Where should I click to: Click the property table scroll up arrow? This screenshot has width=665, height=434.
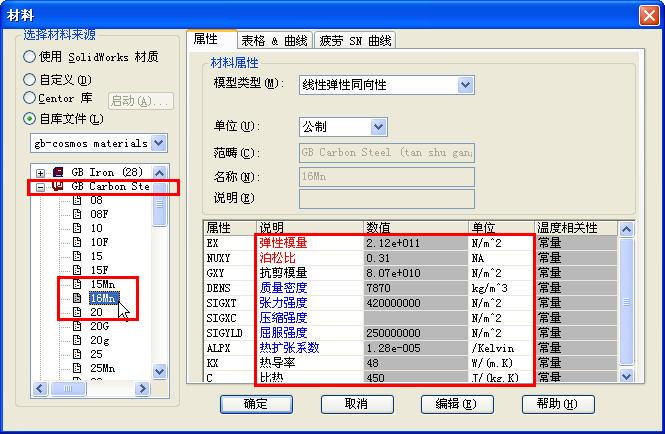[626, 229]
